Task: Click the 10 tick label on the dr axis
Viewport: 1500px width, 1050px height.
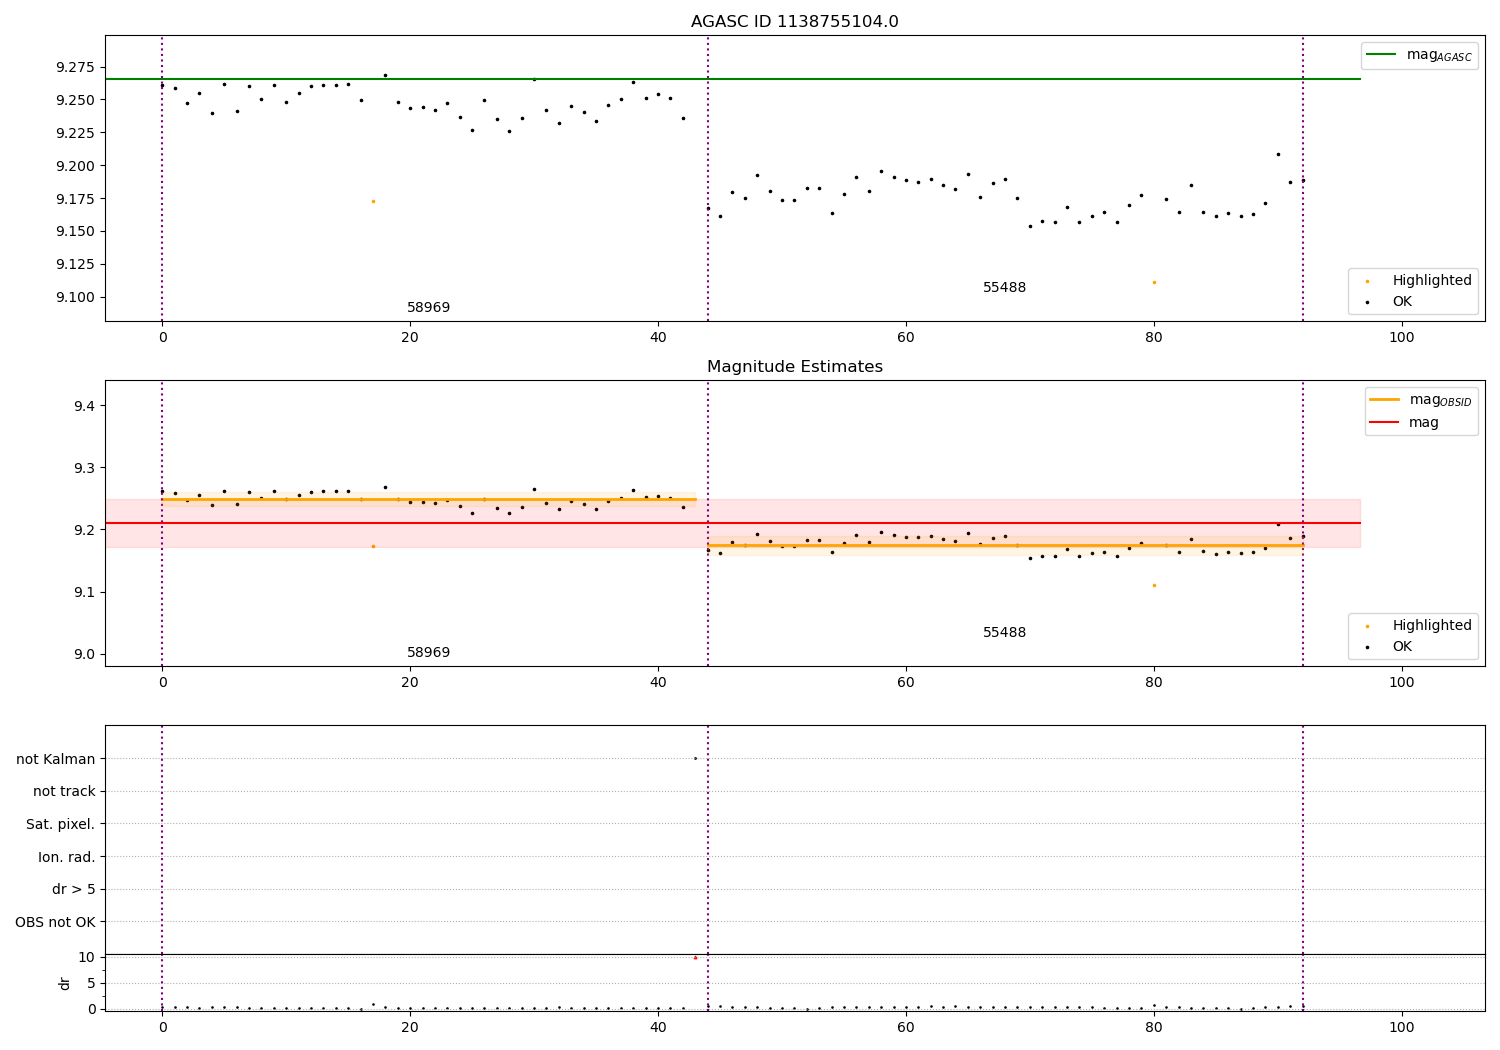Action: pos(87,957)
